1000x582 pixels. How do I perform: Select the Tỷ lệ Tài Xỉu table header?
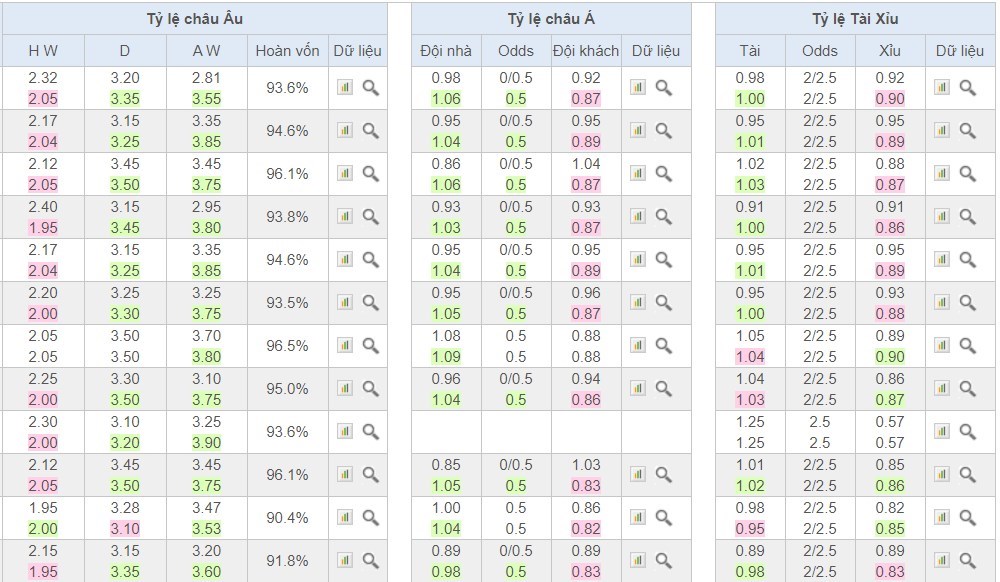pyautogui.click(x=855, y=19)
